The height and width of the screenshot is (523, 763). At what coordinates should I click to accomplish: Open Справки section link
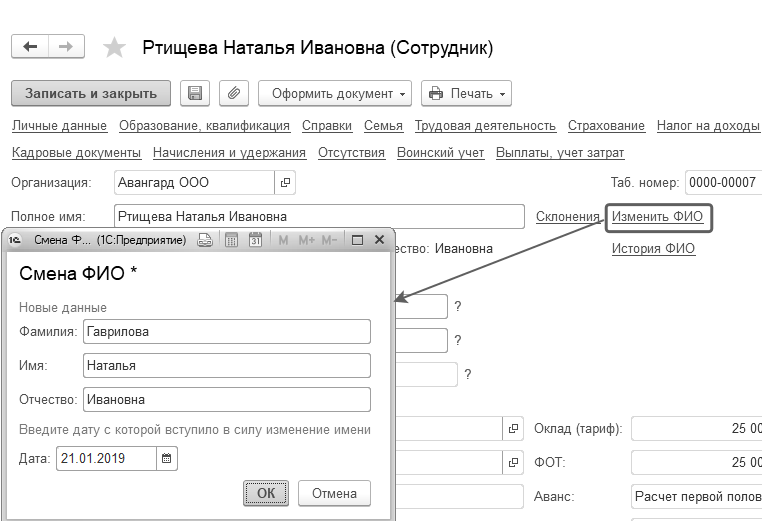(x=327, y=126)
